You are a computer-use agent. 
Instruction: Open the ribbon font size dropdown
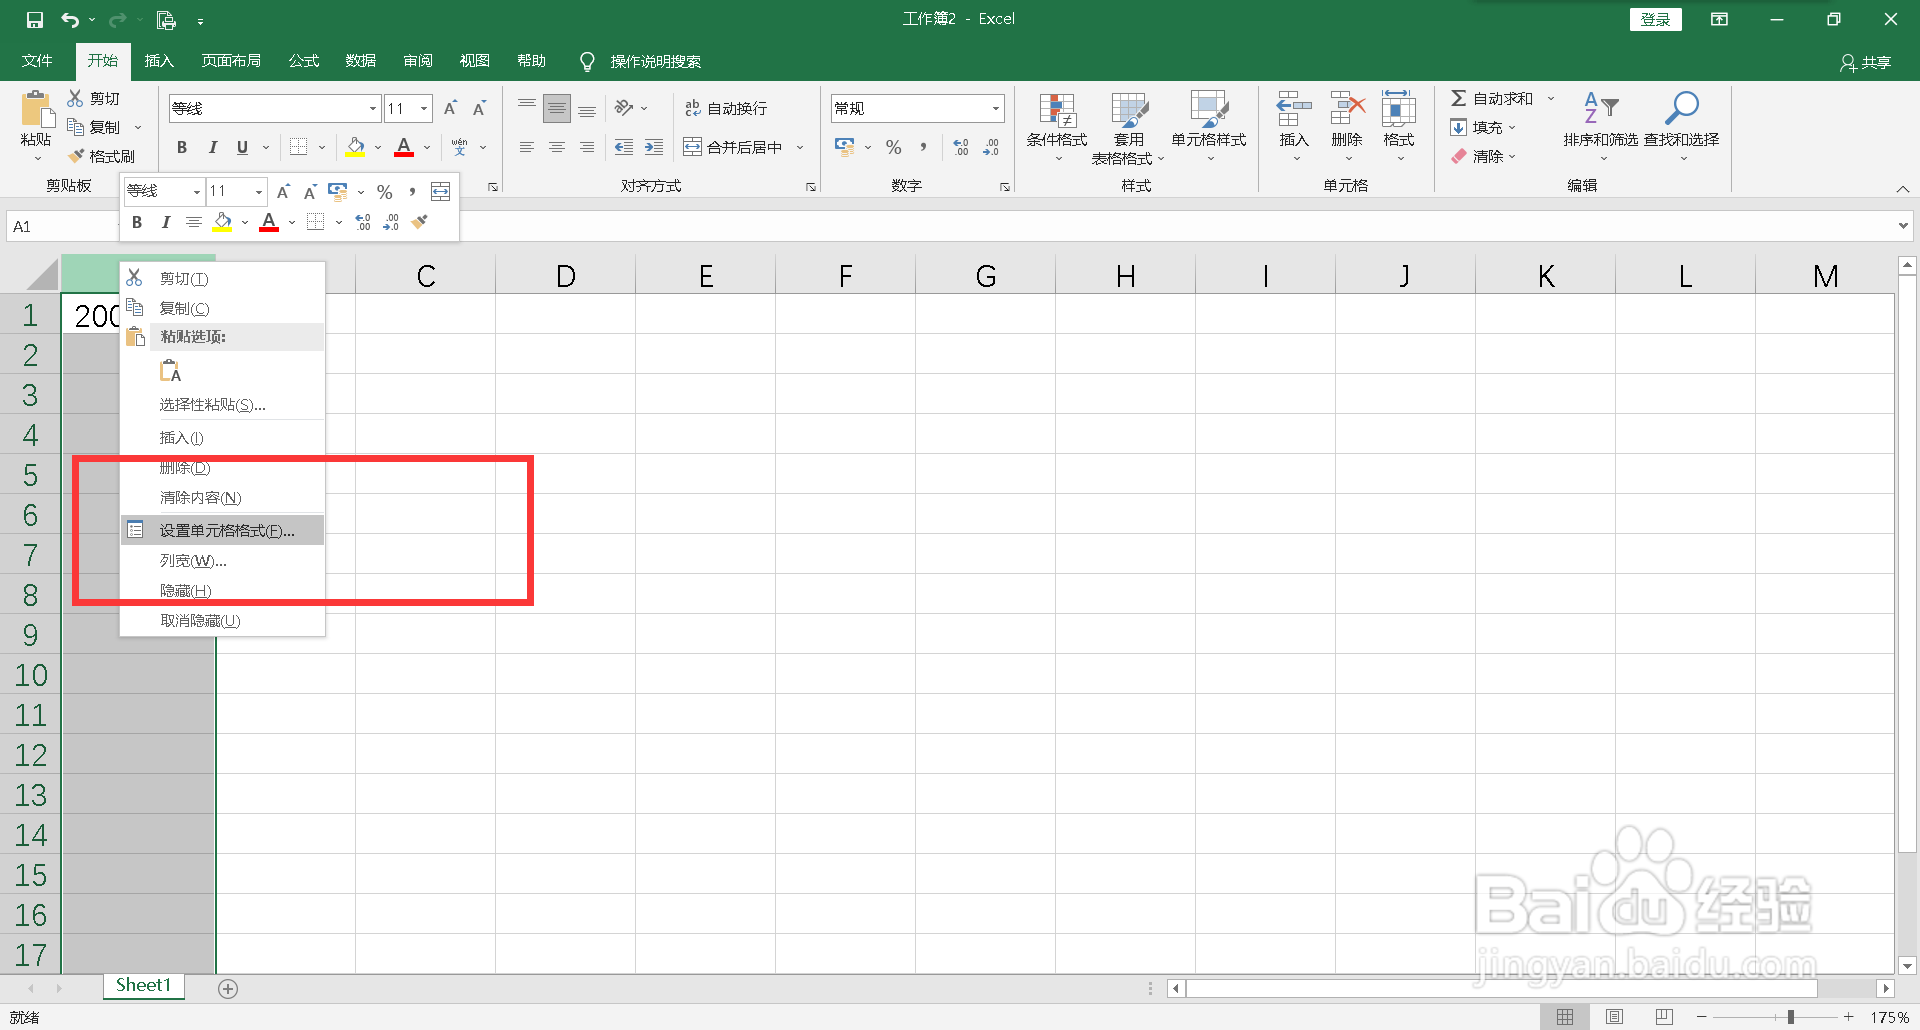424,108
